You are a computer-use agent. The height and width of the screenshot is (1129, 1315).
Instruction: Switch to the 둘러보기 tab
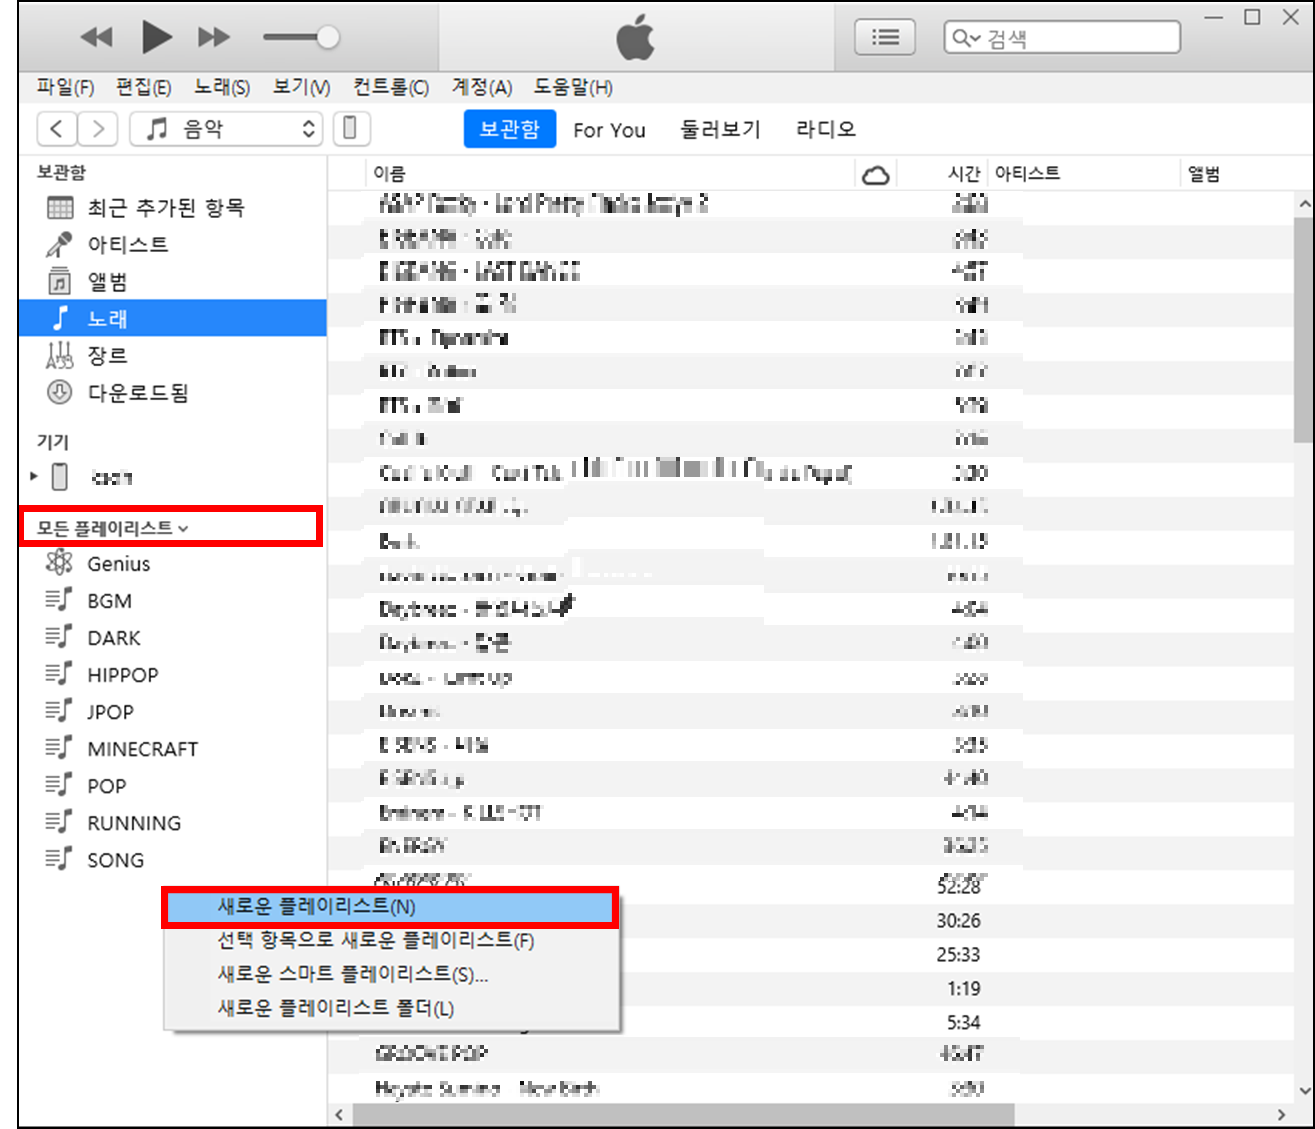point(720,129)
